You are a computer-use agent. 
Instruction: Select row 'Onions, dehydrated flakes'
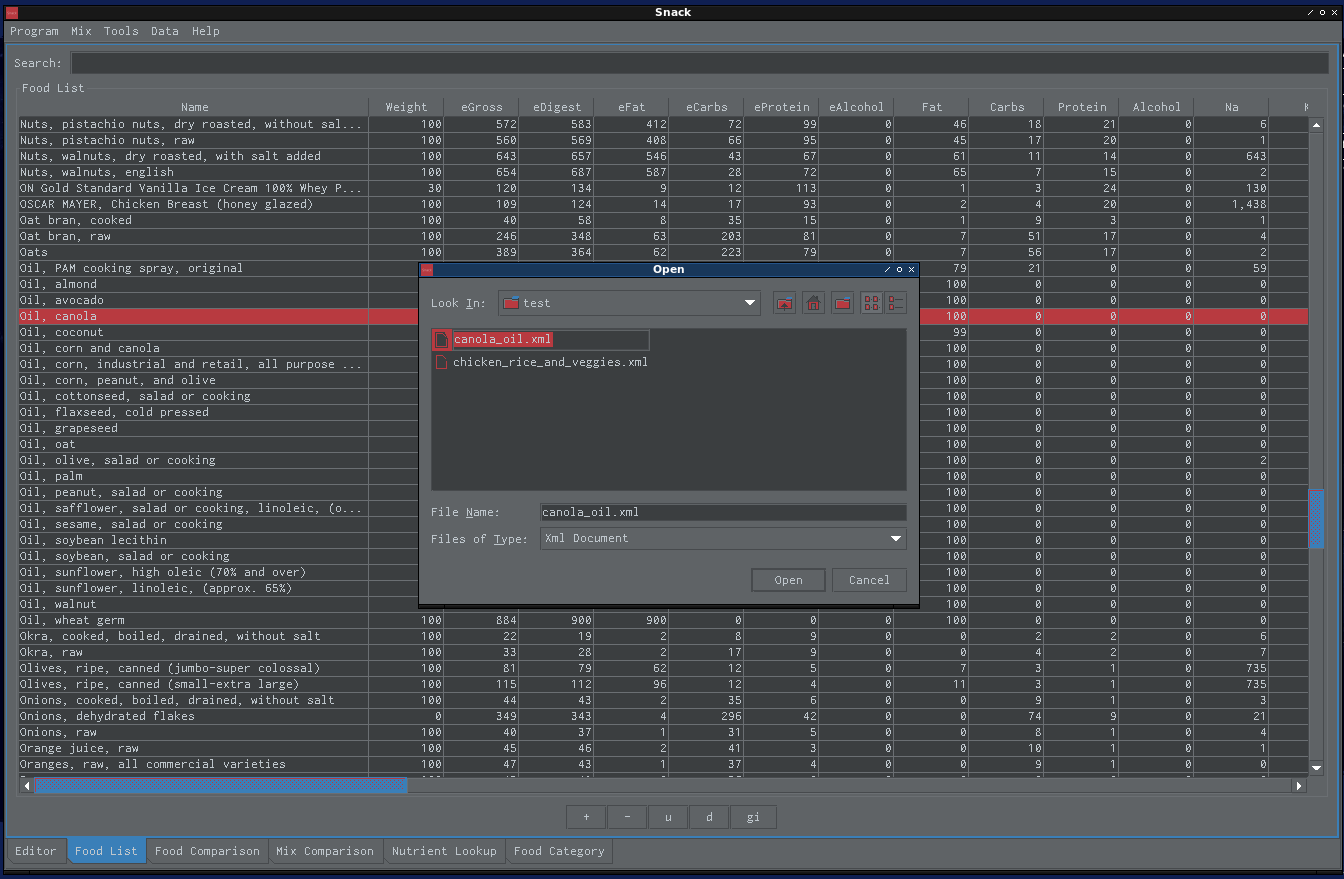[x=664, y=716]
